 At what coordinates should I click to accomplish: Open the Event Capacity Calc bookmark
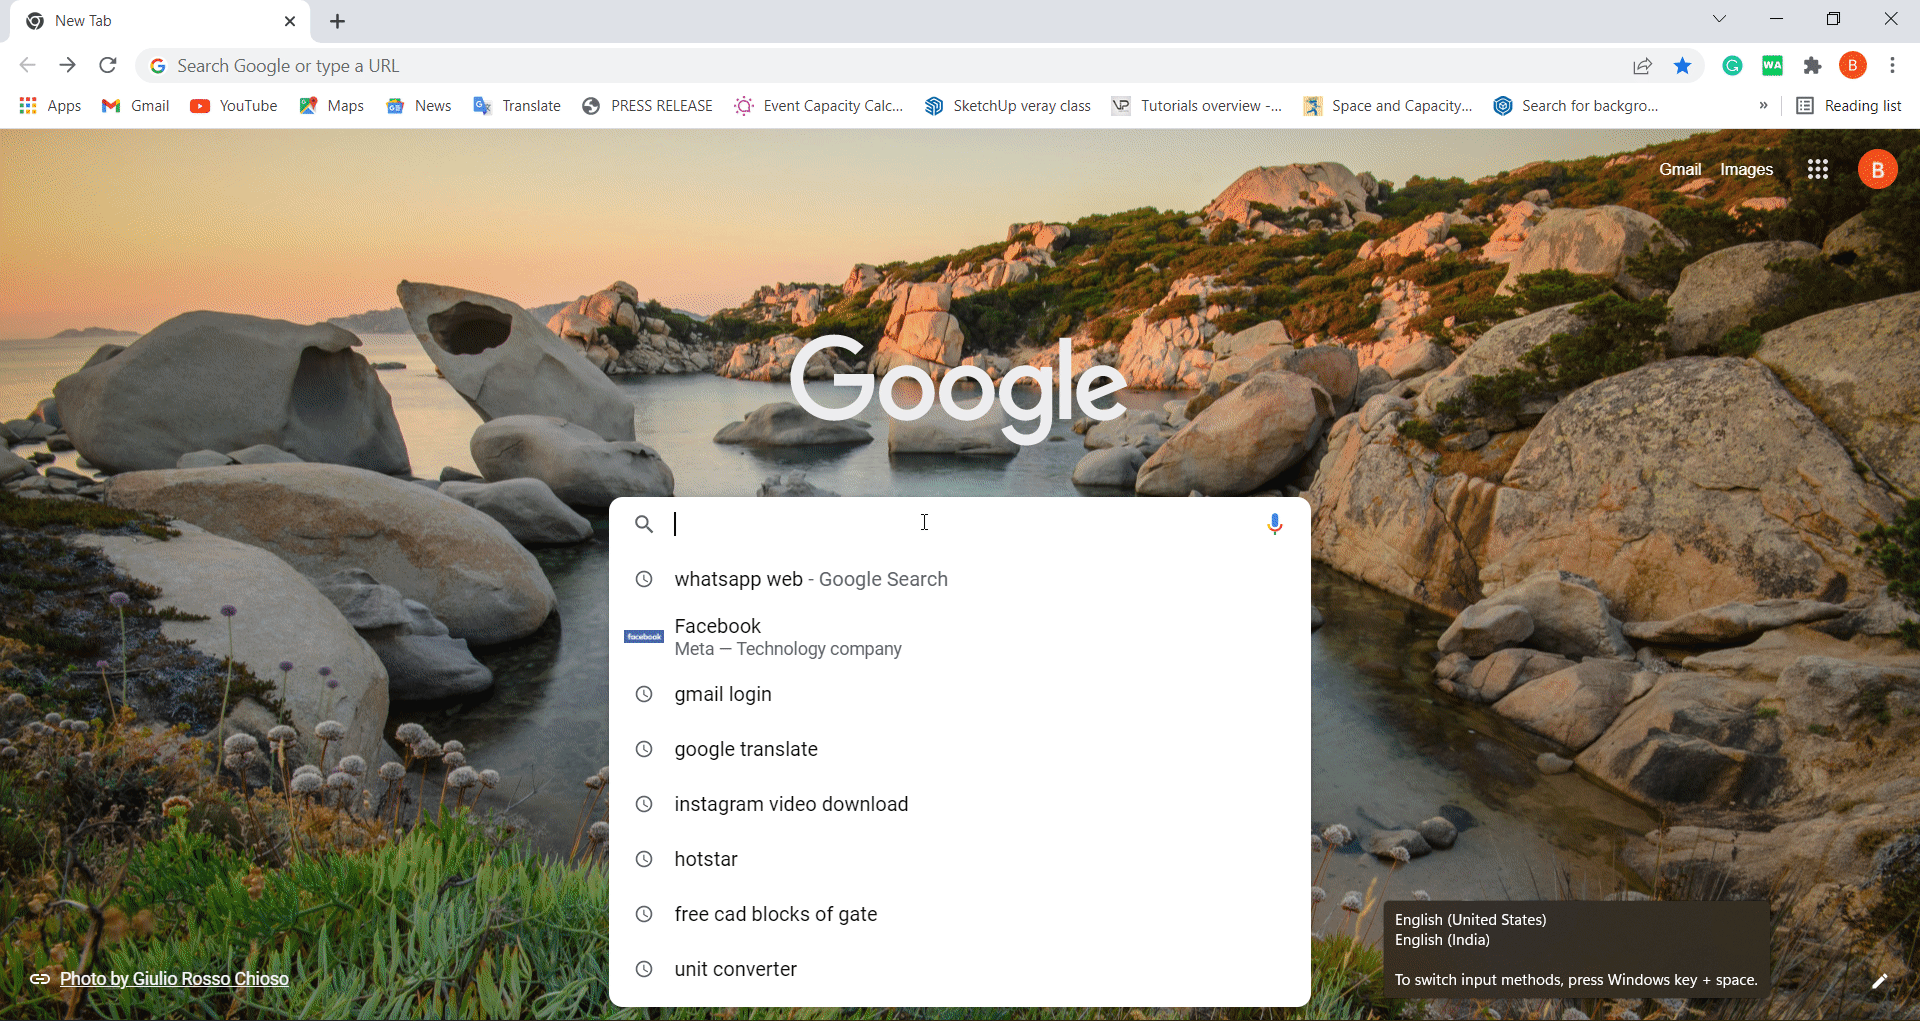819,106
